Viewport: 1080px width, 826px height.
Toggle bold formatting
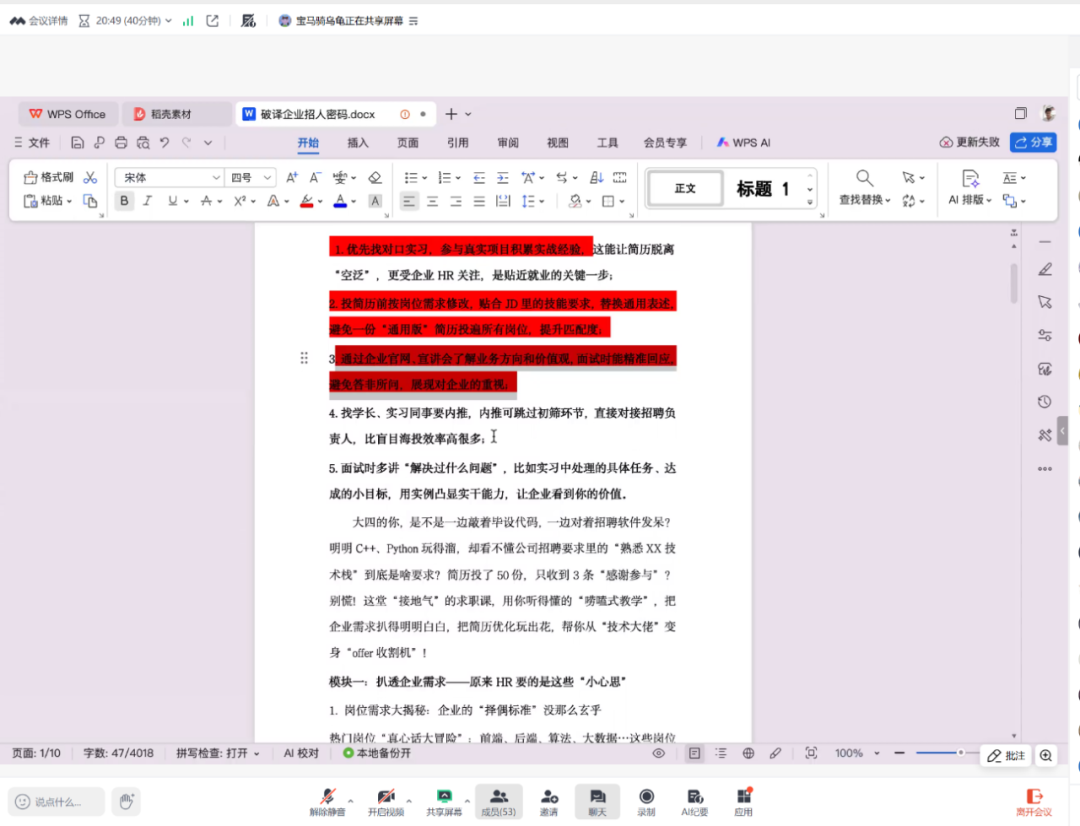click(x=124, y=201)
